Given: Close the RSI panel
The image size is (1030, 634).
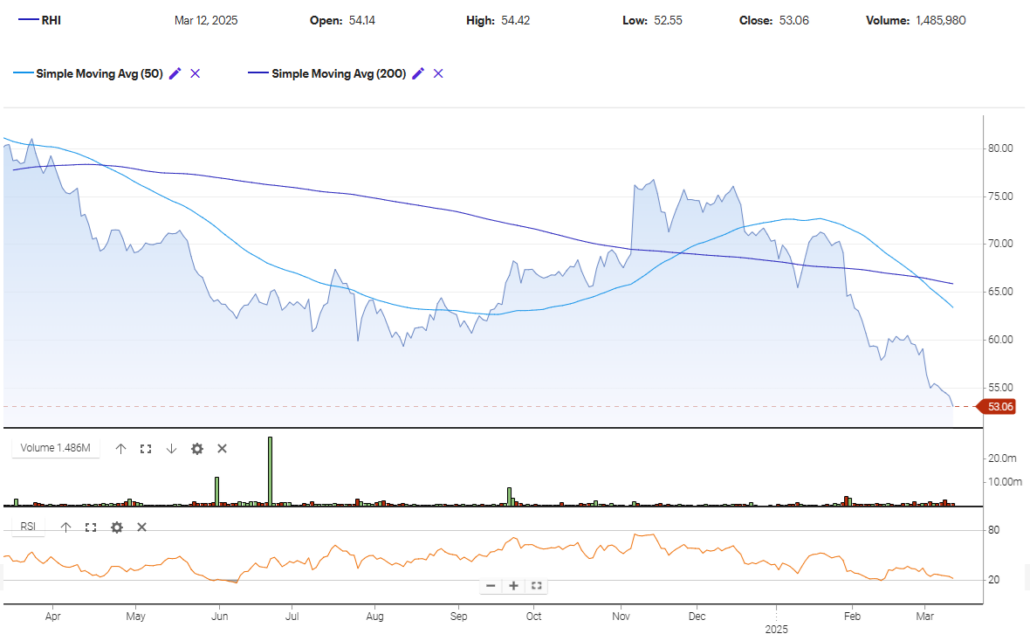Looking at the screenshot, I should [141, 527].
